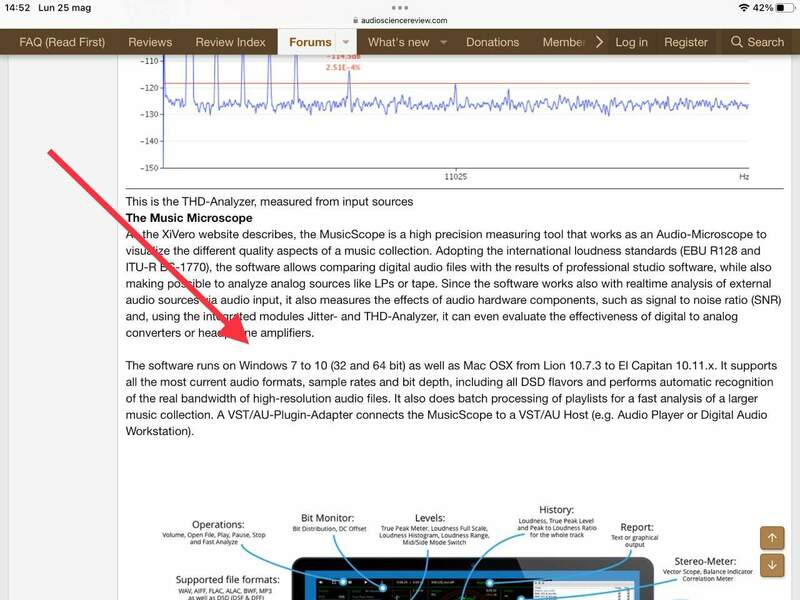Click the 'Hz' axis unit label

[x=744, y=177]
